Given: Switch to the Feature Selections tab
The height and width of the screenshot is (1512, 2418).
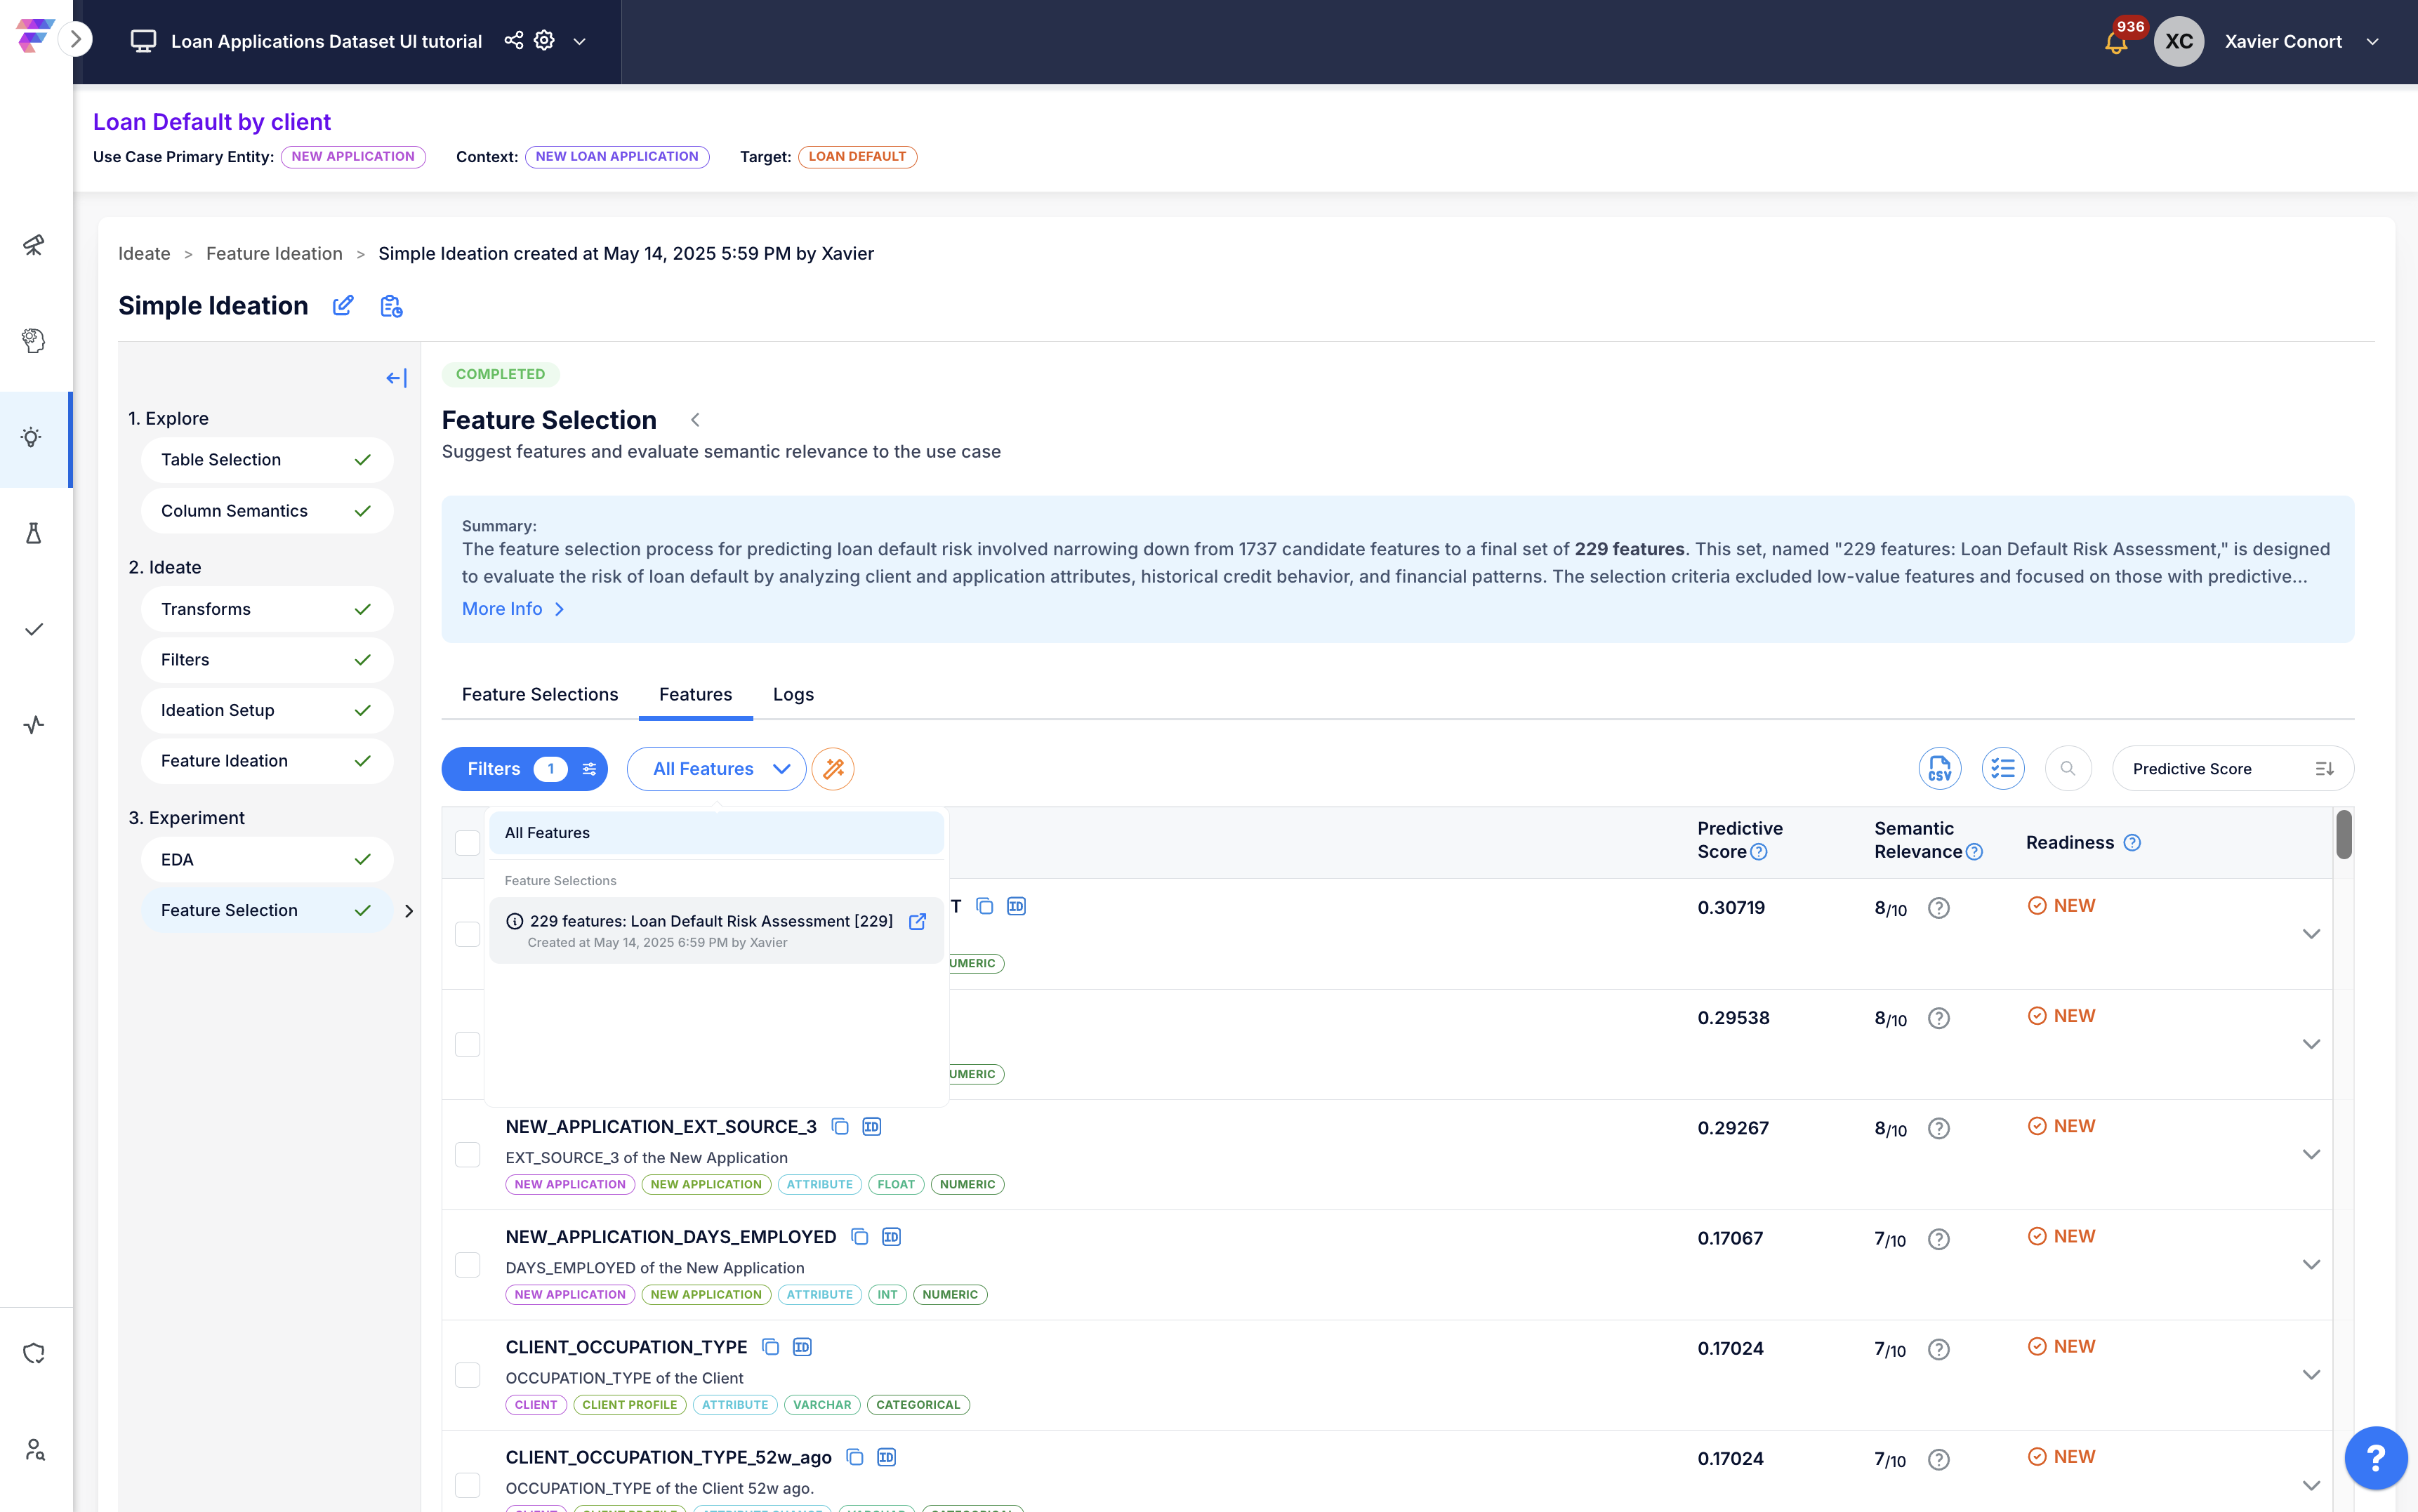Looking at the screenshot, I should pyautogui.click(x=540, y=694).
